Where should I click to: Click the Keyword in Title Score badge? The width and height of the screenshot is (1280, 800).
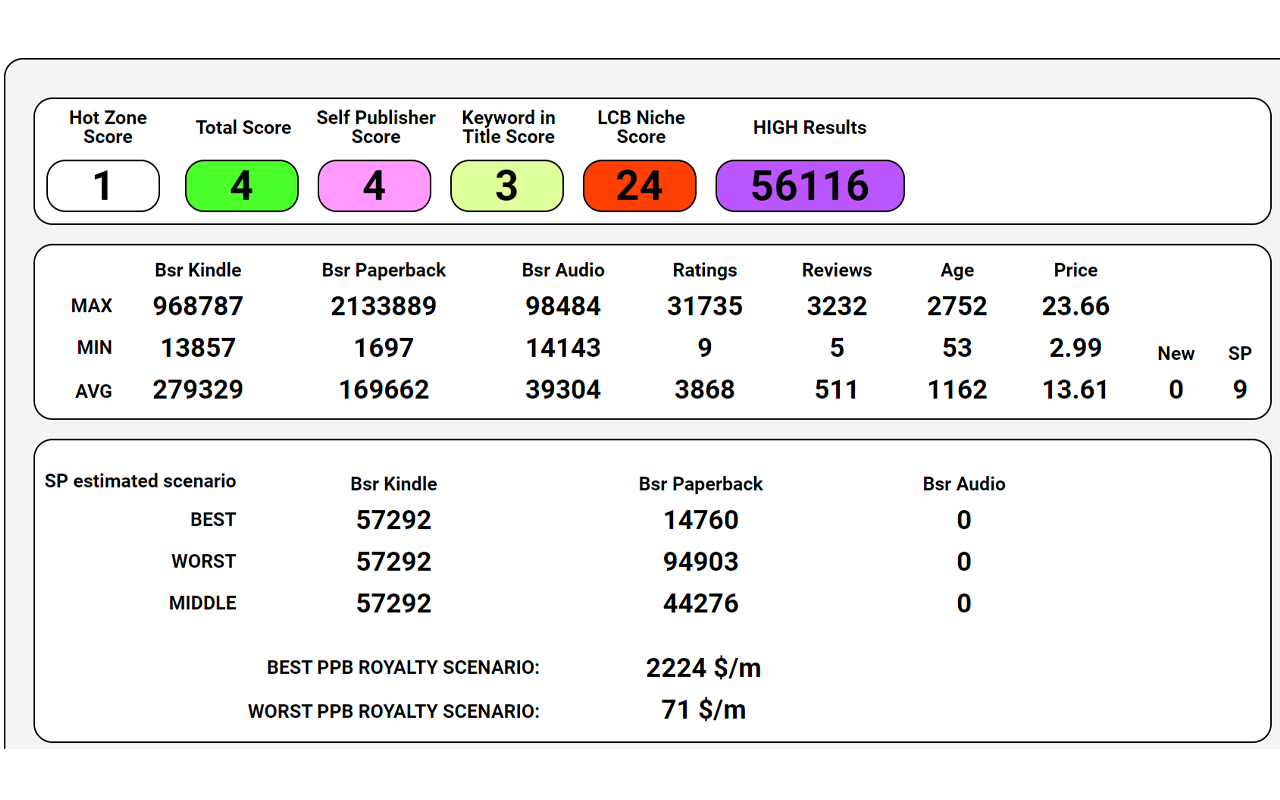click(507, 186)
